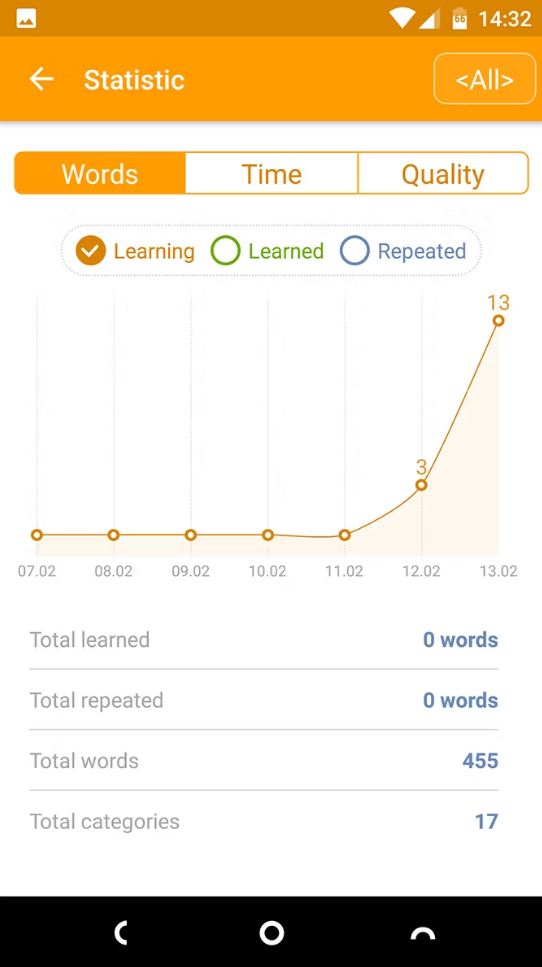
Task: Tap the data point labeled 13
Action: point(498,320)
